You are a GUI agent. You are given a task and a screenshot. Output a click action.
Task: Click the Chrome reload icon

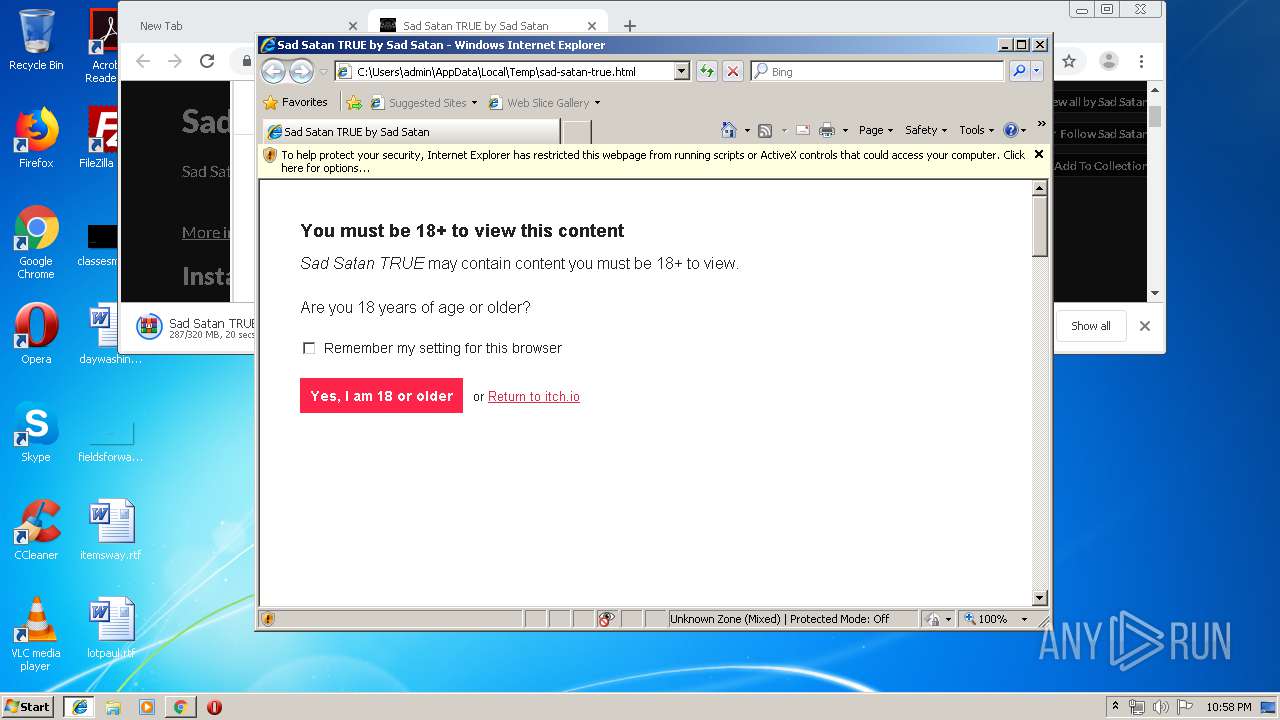click(x=207, y=61)
